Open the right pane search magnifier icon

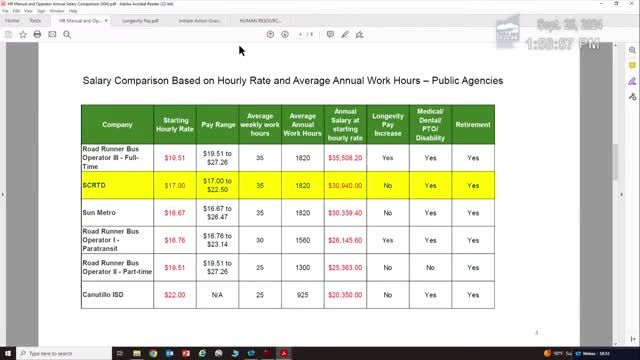pos(632,50)
